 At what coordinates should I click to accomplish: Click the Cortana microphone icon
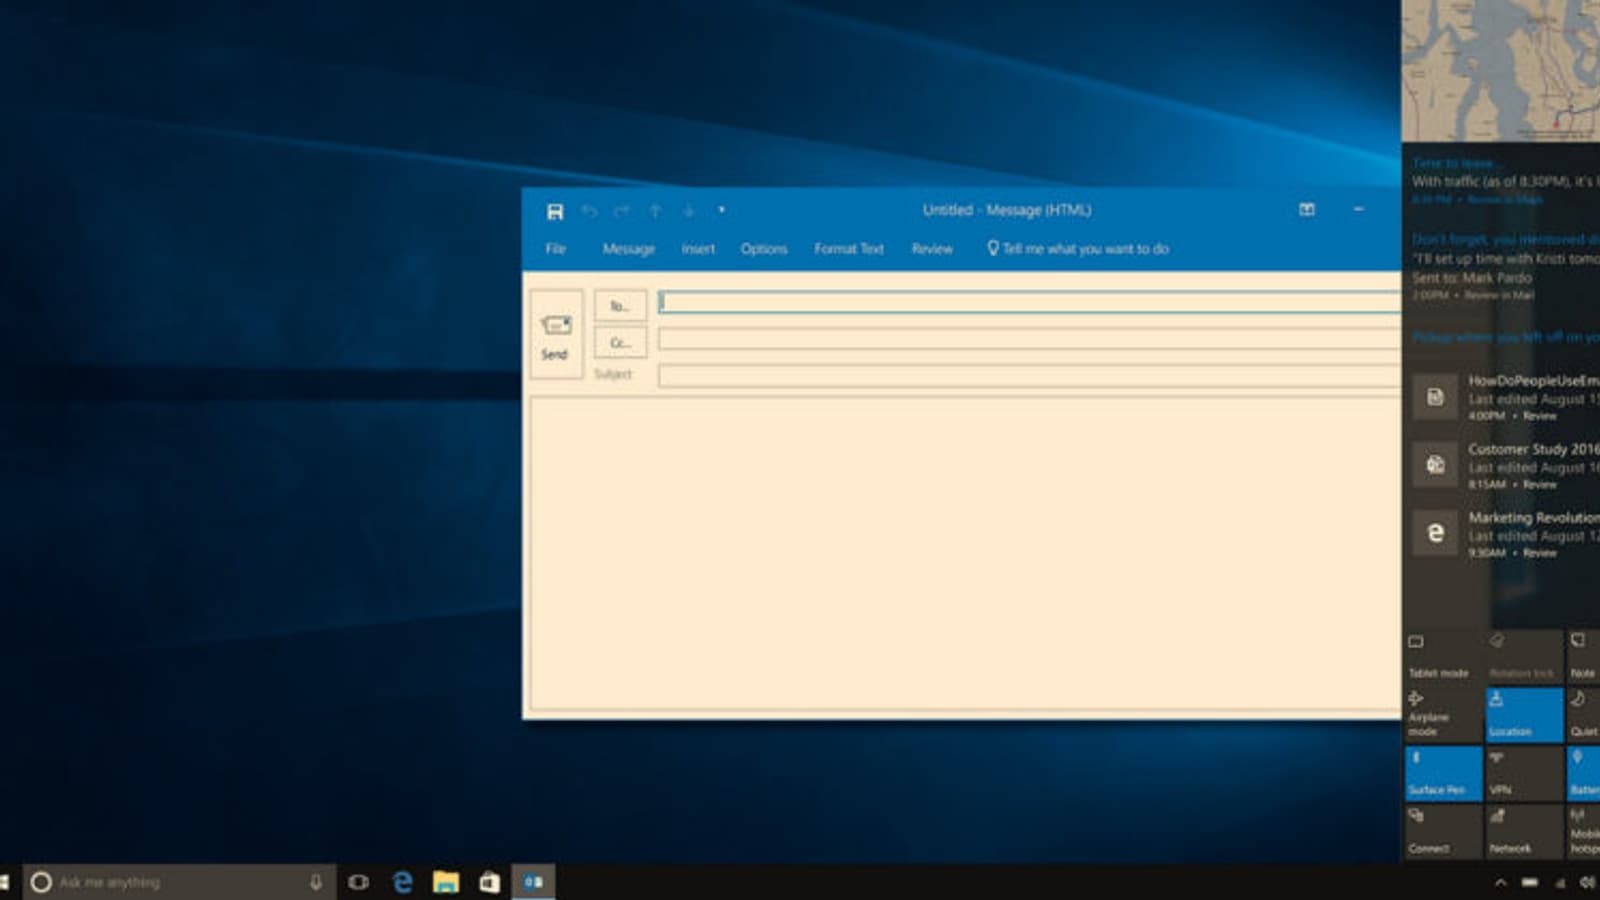pos(316,882)
